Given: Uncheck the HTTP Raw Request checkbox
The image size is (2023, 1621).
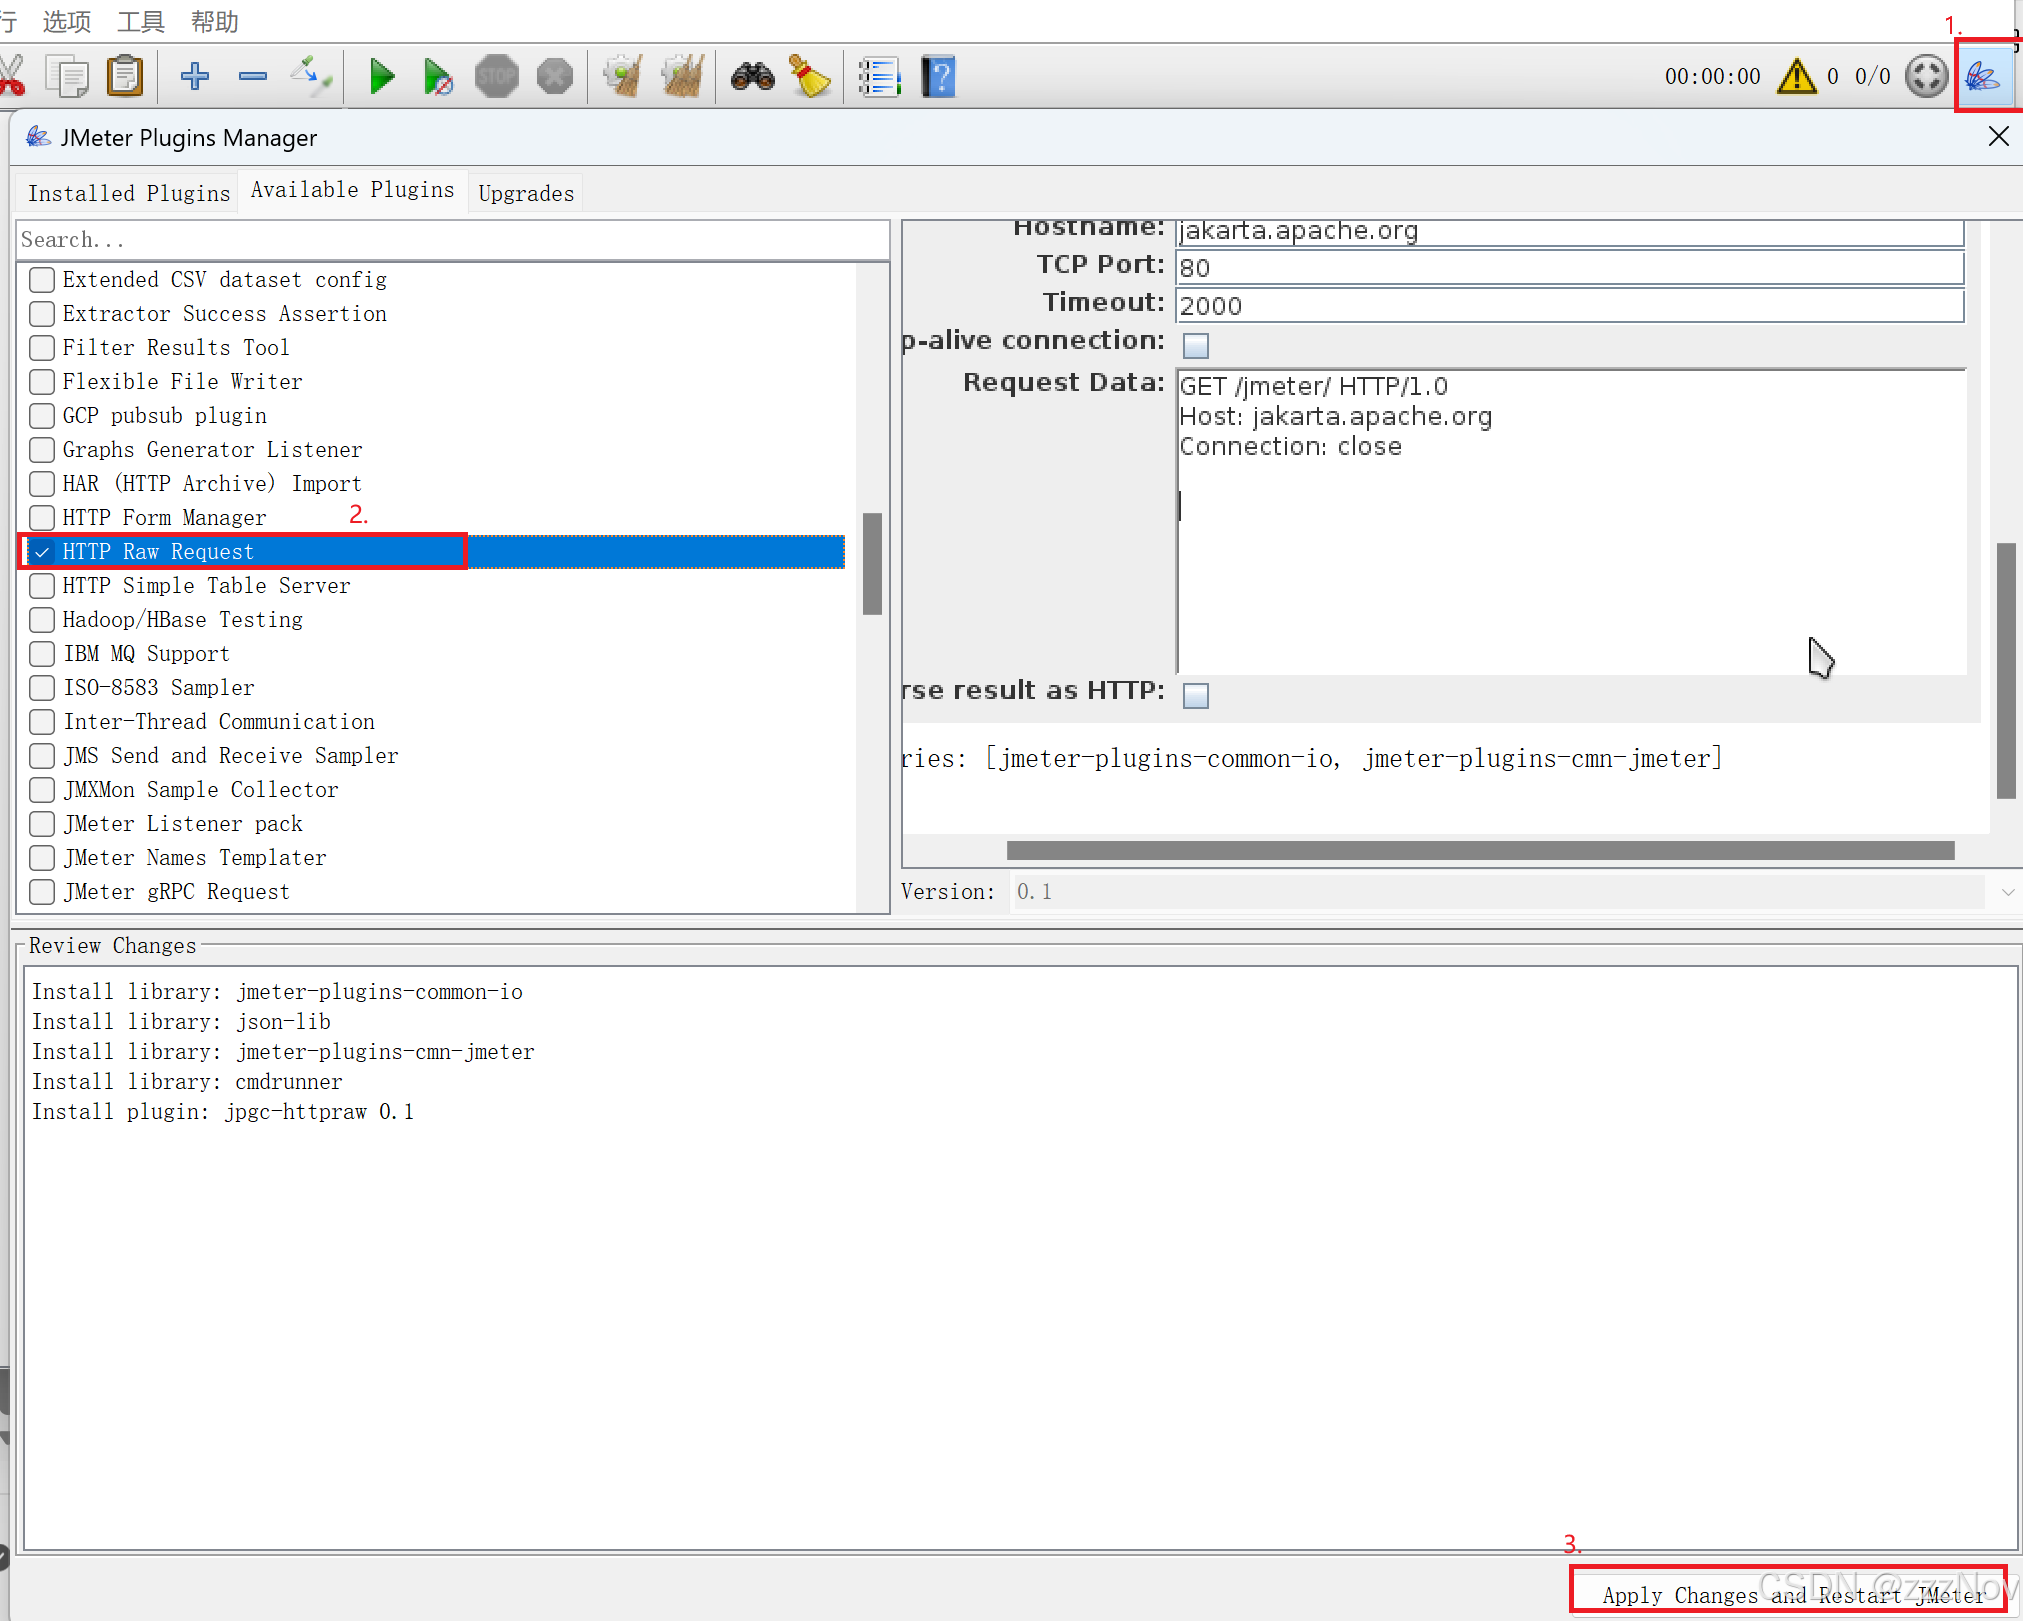Looking at the screenshot, I should pos(42,552).
